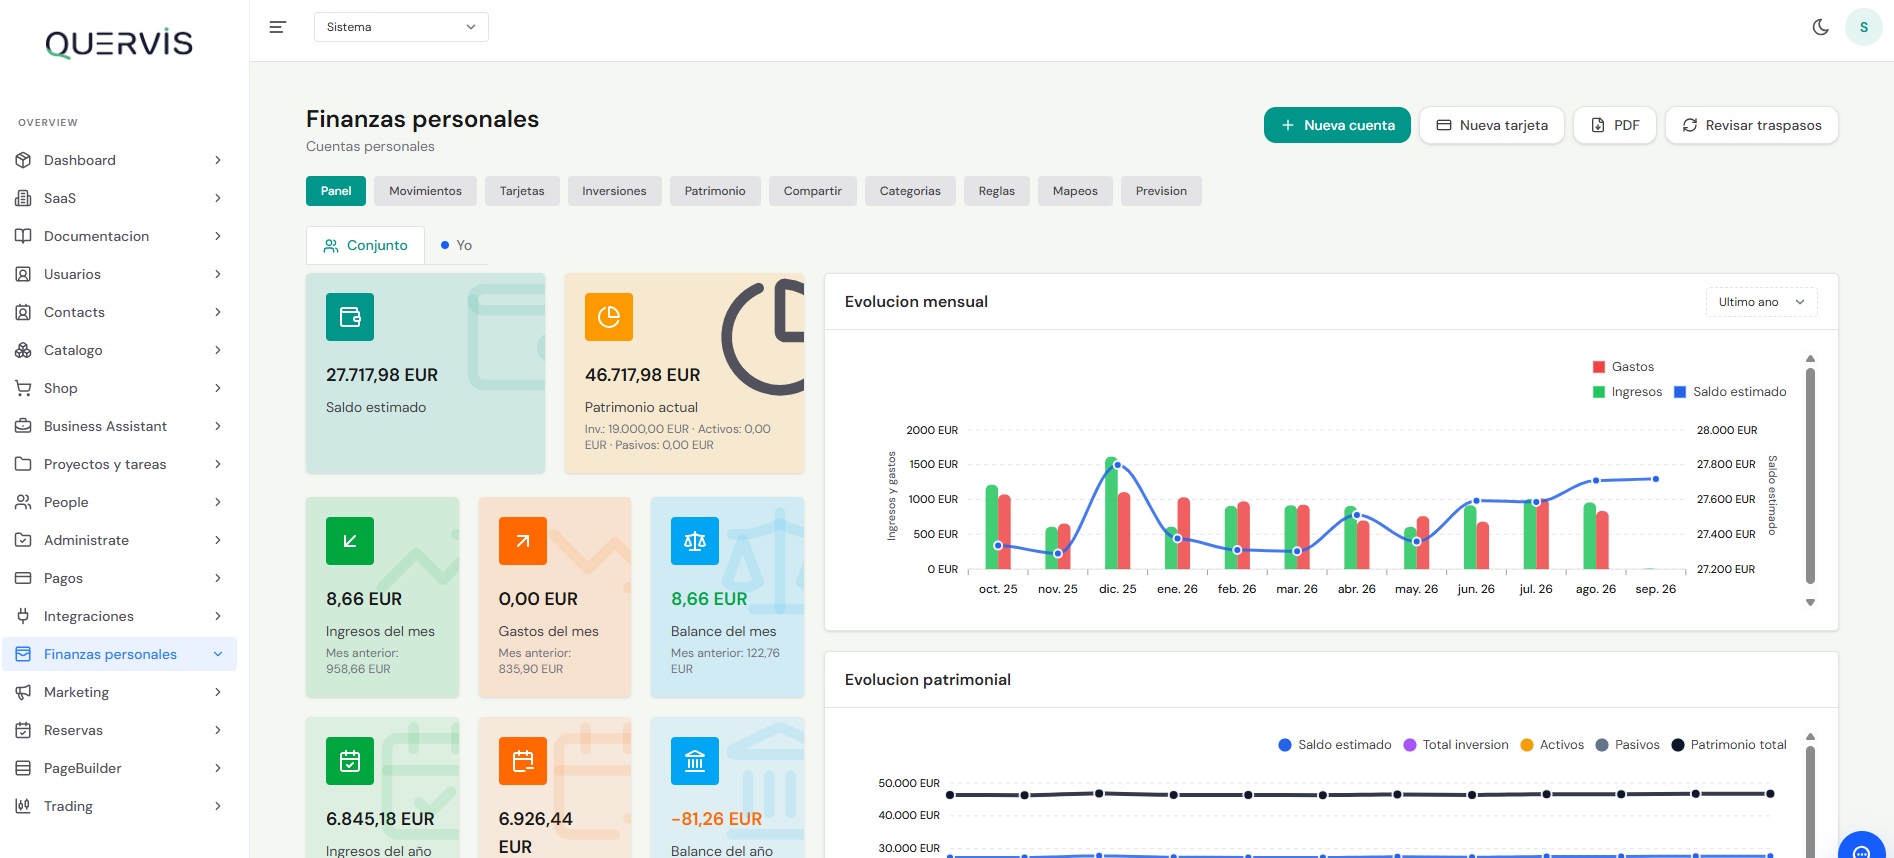Collapse the sidebar using the hamburger icon
The height and width of the screenshot is (858, 1894).
pyautogui.click(x=278, y=27)
